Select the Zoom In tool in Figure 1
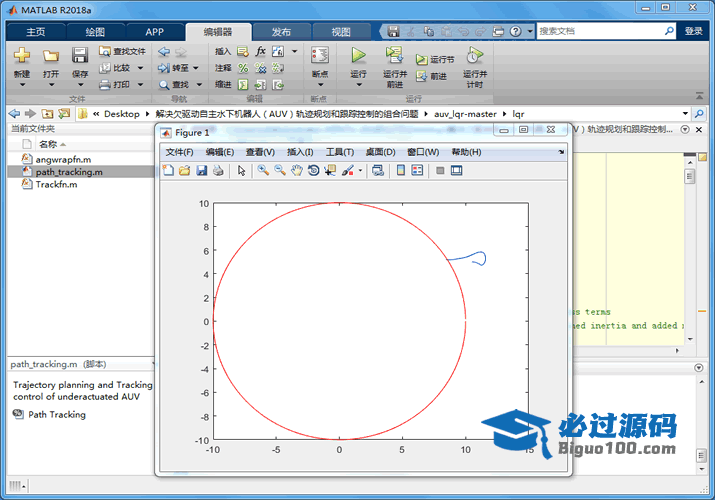 point(263,170)
